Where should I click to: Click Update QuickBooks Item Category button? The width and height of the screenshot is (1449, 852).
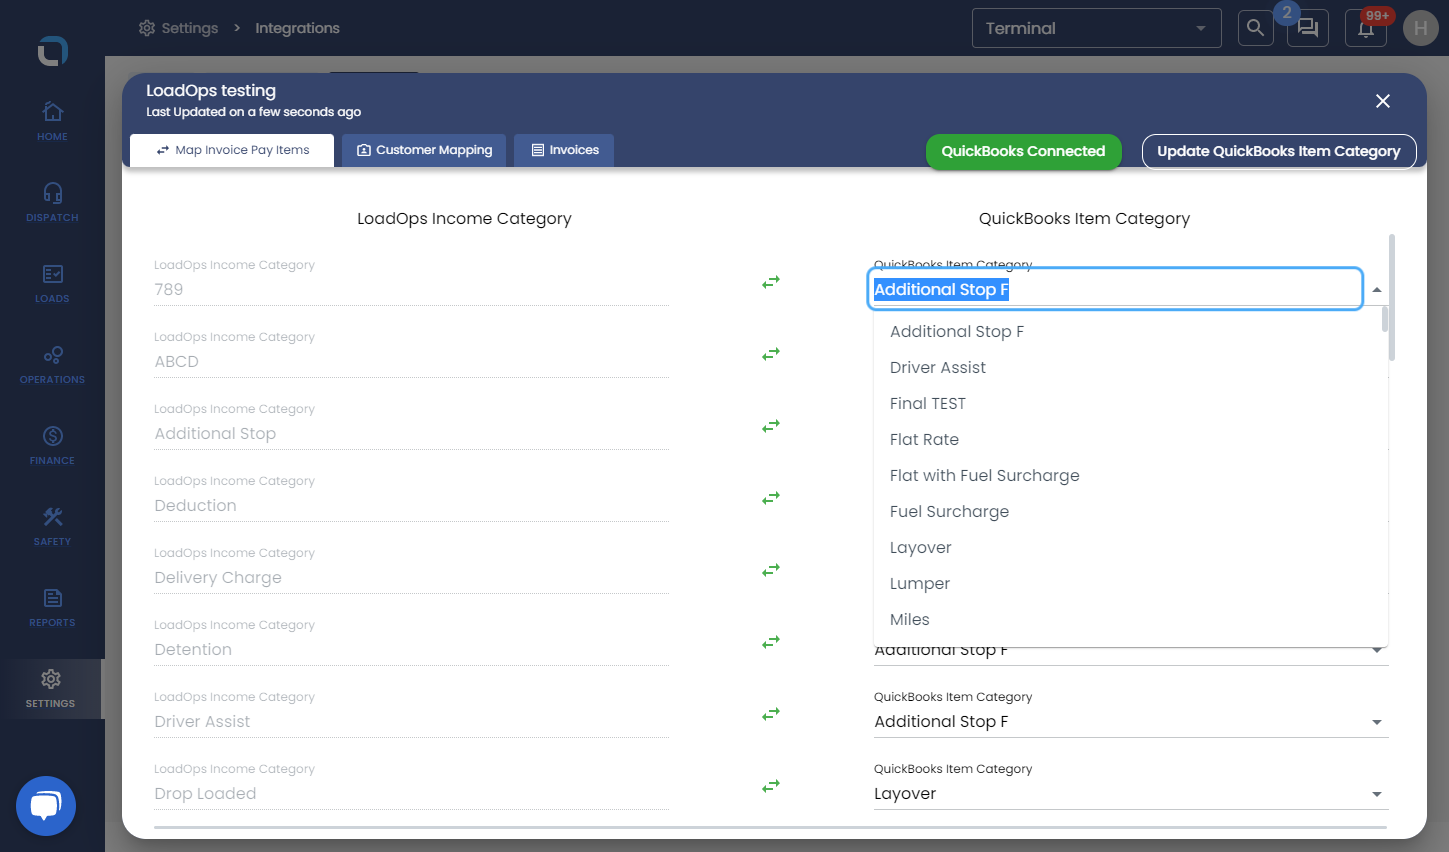tap(1279, 151)
